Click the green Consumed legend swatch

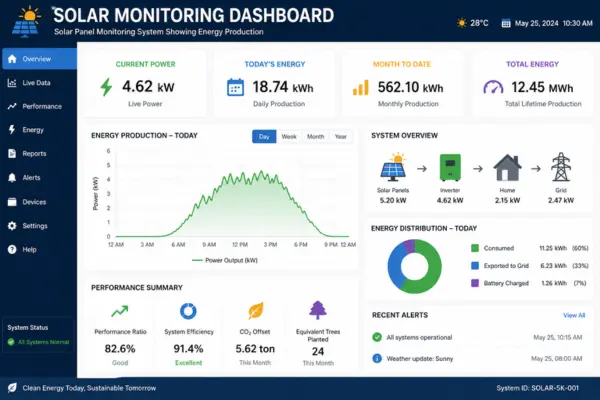coord(475,248)
